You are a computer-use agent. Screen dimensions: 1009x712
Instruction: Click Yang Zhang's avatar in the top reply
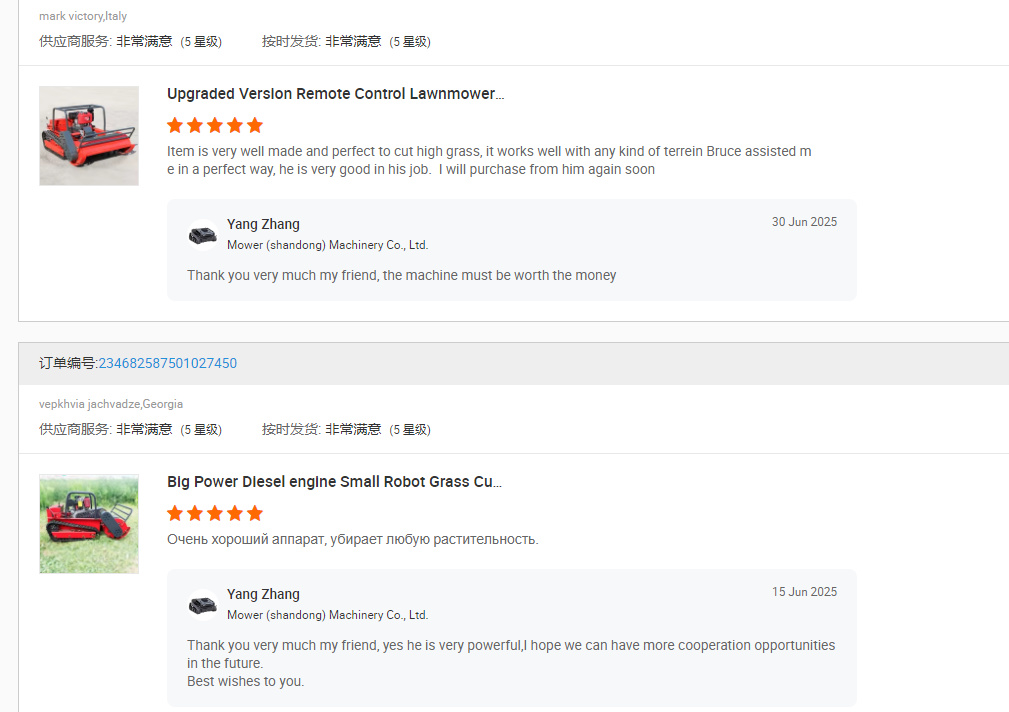[x=202, y=234]
